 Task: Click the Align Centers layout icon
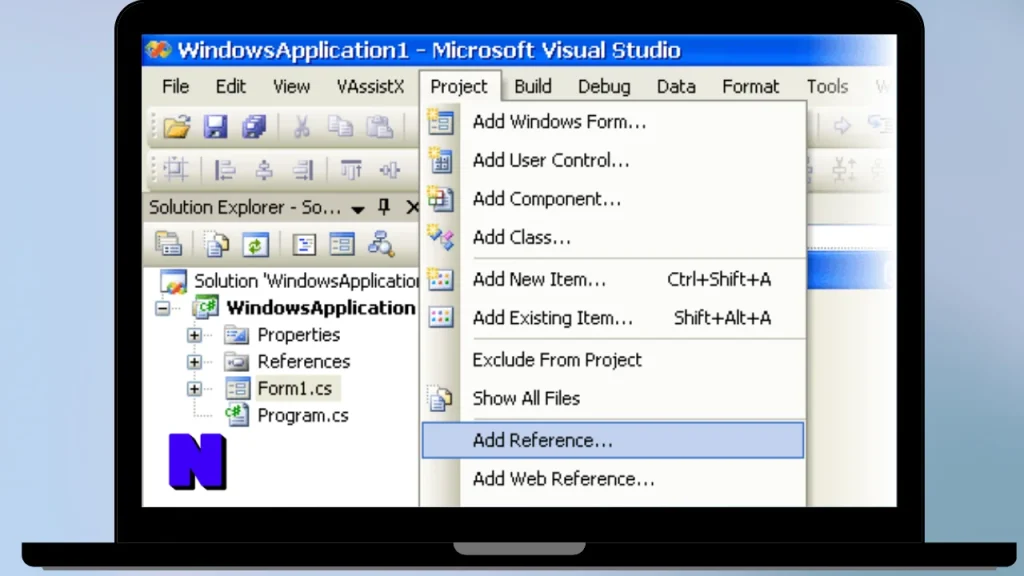tap(264, 170)
